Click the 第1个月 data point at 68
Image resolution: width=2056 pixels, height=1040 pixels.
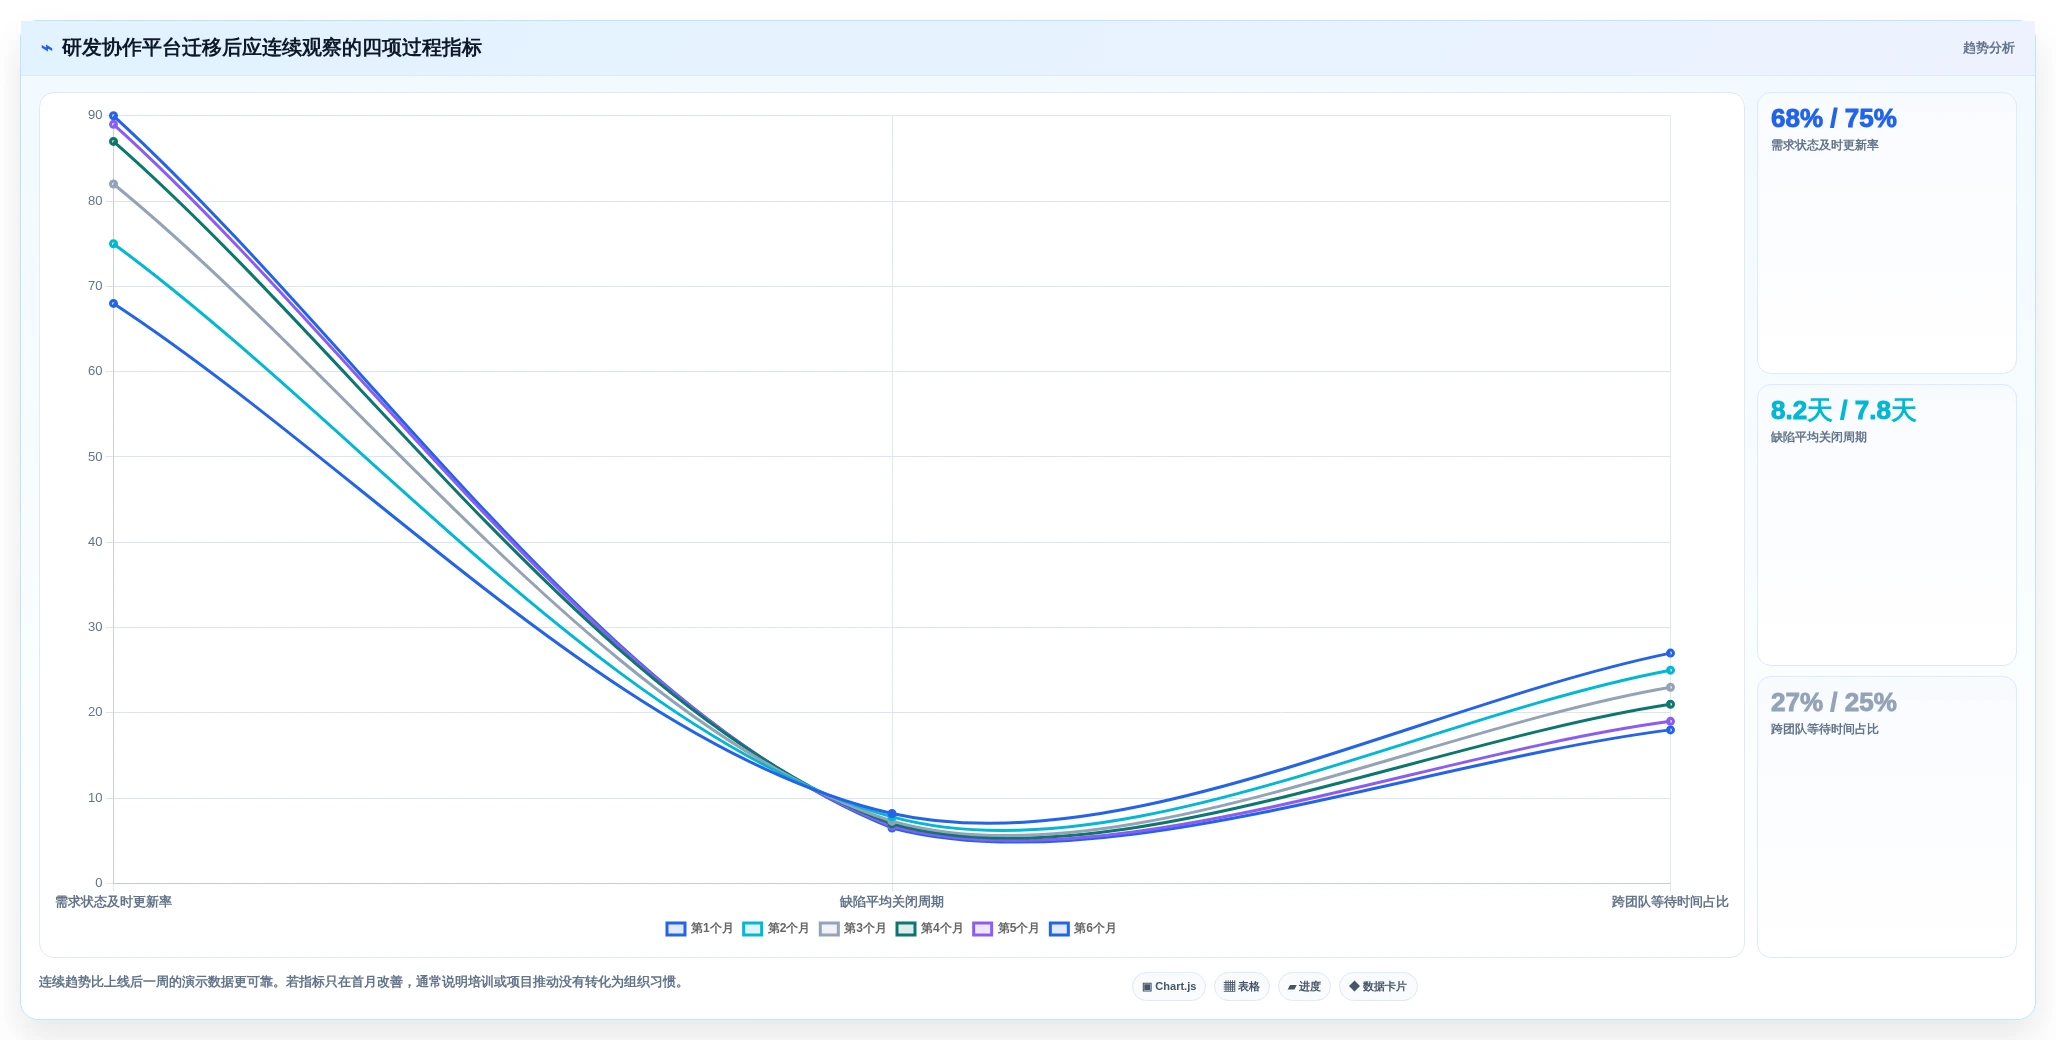pos(113,303)
